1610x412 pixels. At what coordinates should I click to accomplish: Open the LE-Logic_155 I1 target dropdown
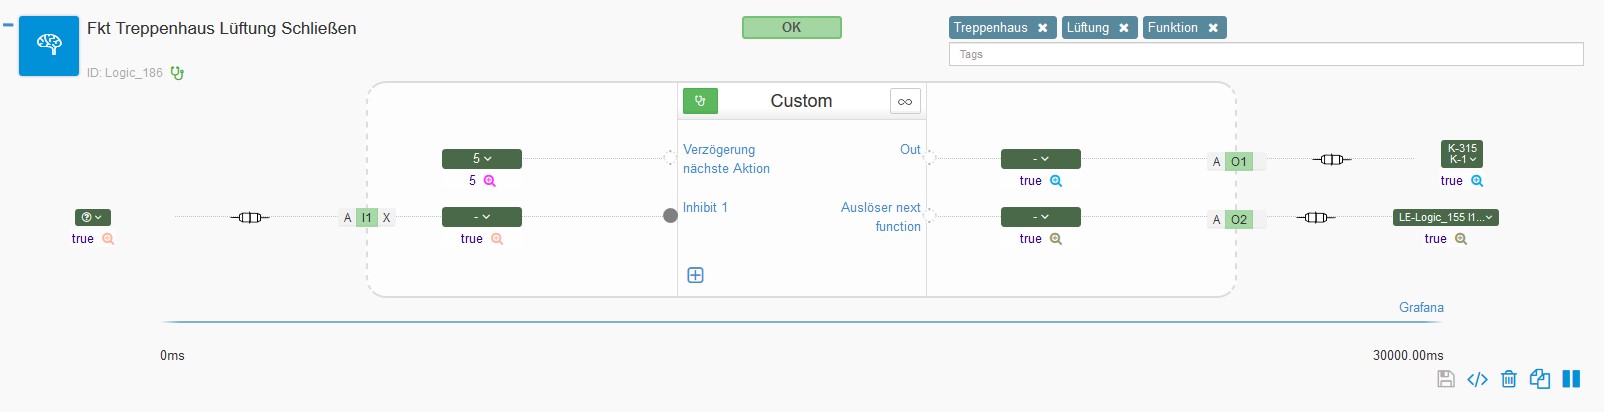click(x=1446, y=217)
